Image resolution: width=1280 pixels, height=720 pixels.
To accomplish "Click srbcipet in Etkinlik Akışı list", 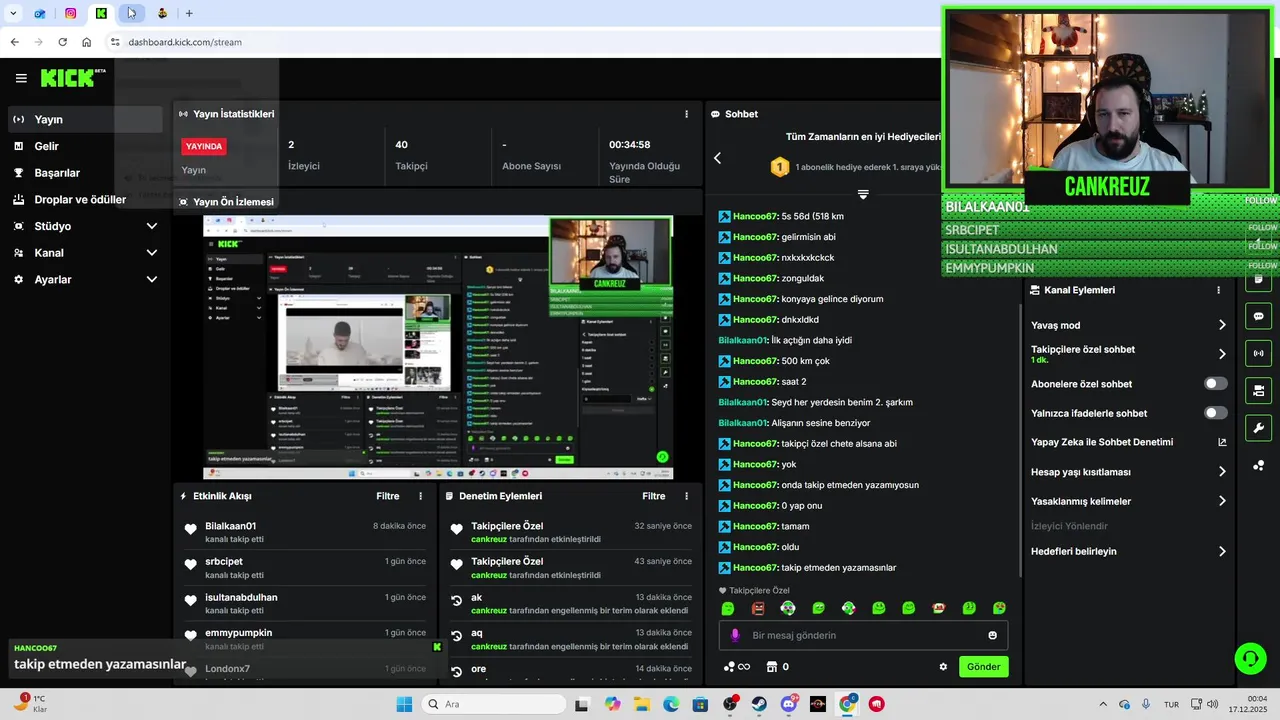I will click(x=224, y=562).
